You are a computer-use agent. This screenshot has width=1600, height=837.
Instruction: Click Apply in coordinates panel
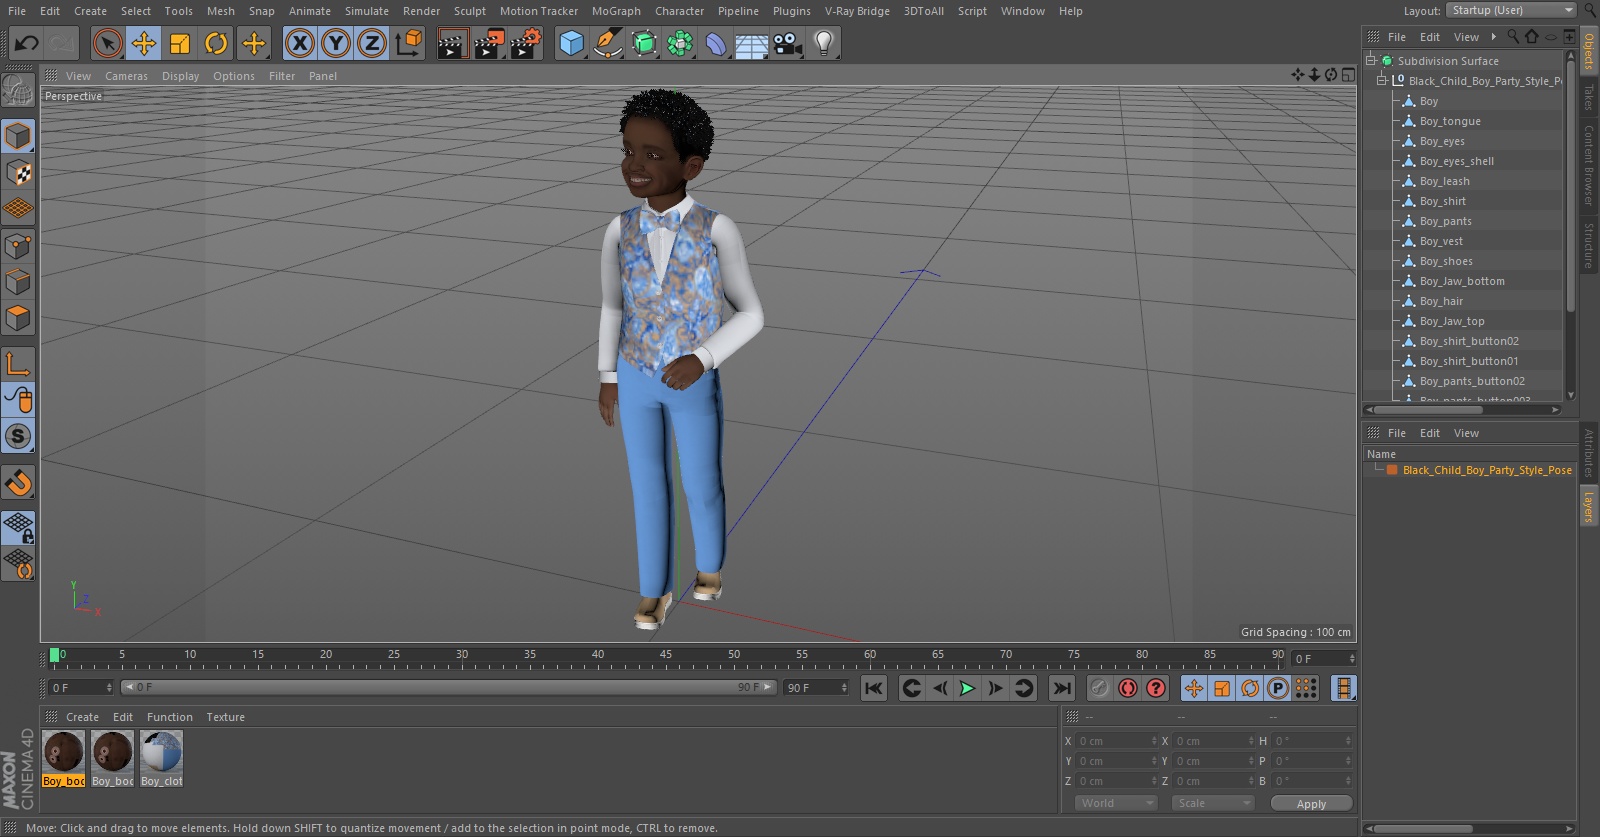pos(1311,803)
